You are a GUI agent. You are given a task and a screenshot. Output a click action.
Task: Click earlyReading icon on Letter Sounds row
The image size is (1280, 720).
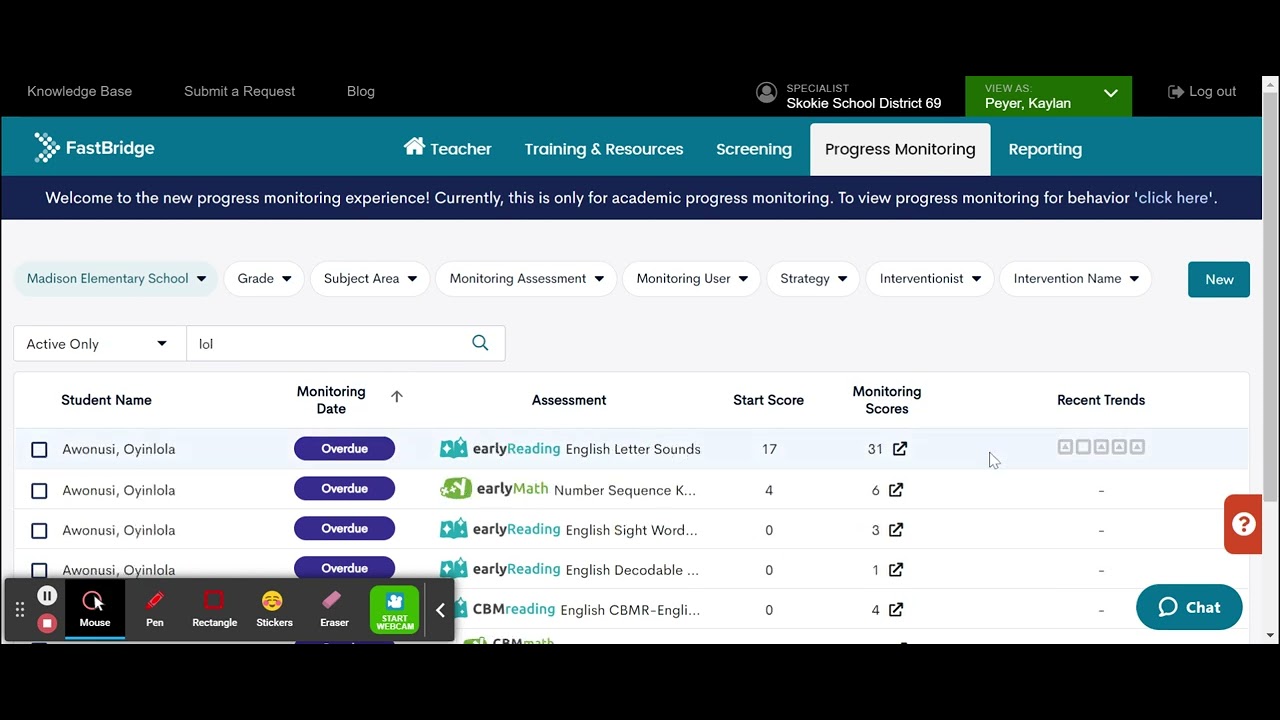(454, 448)
